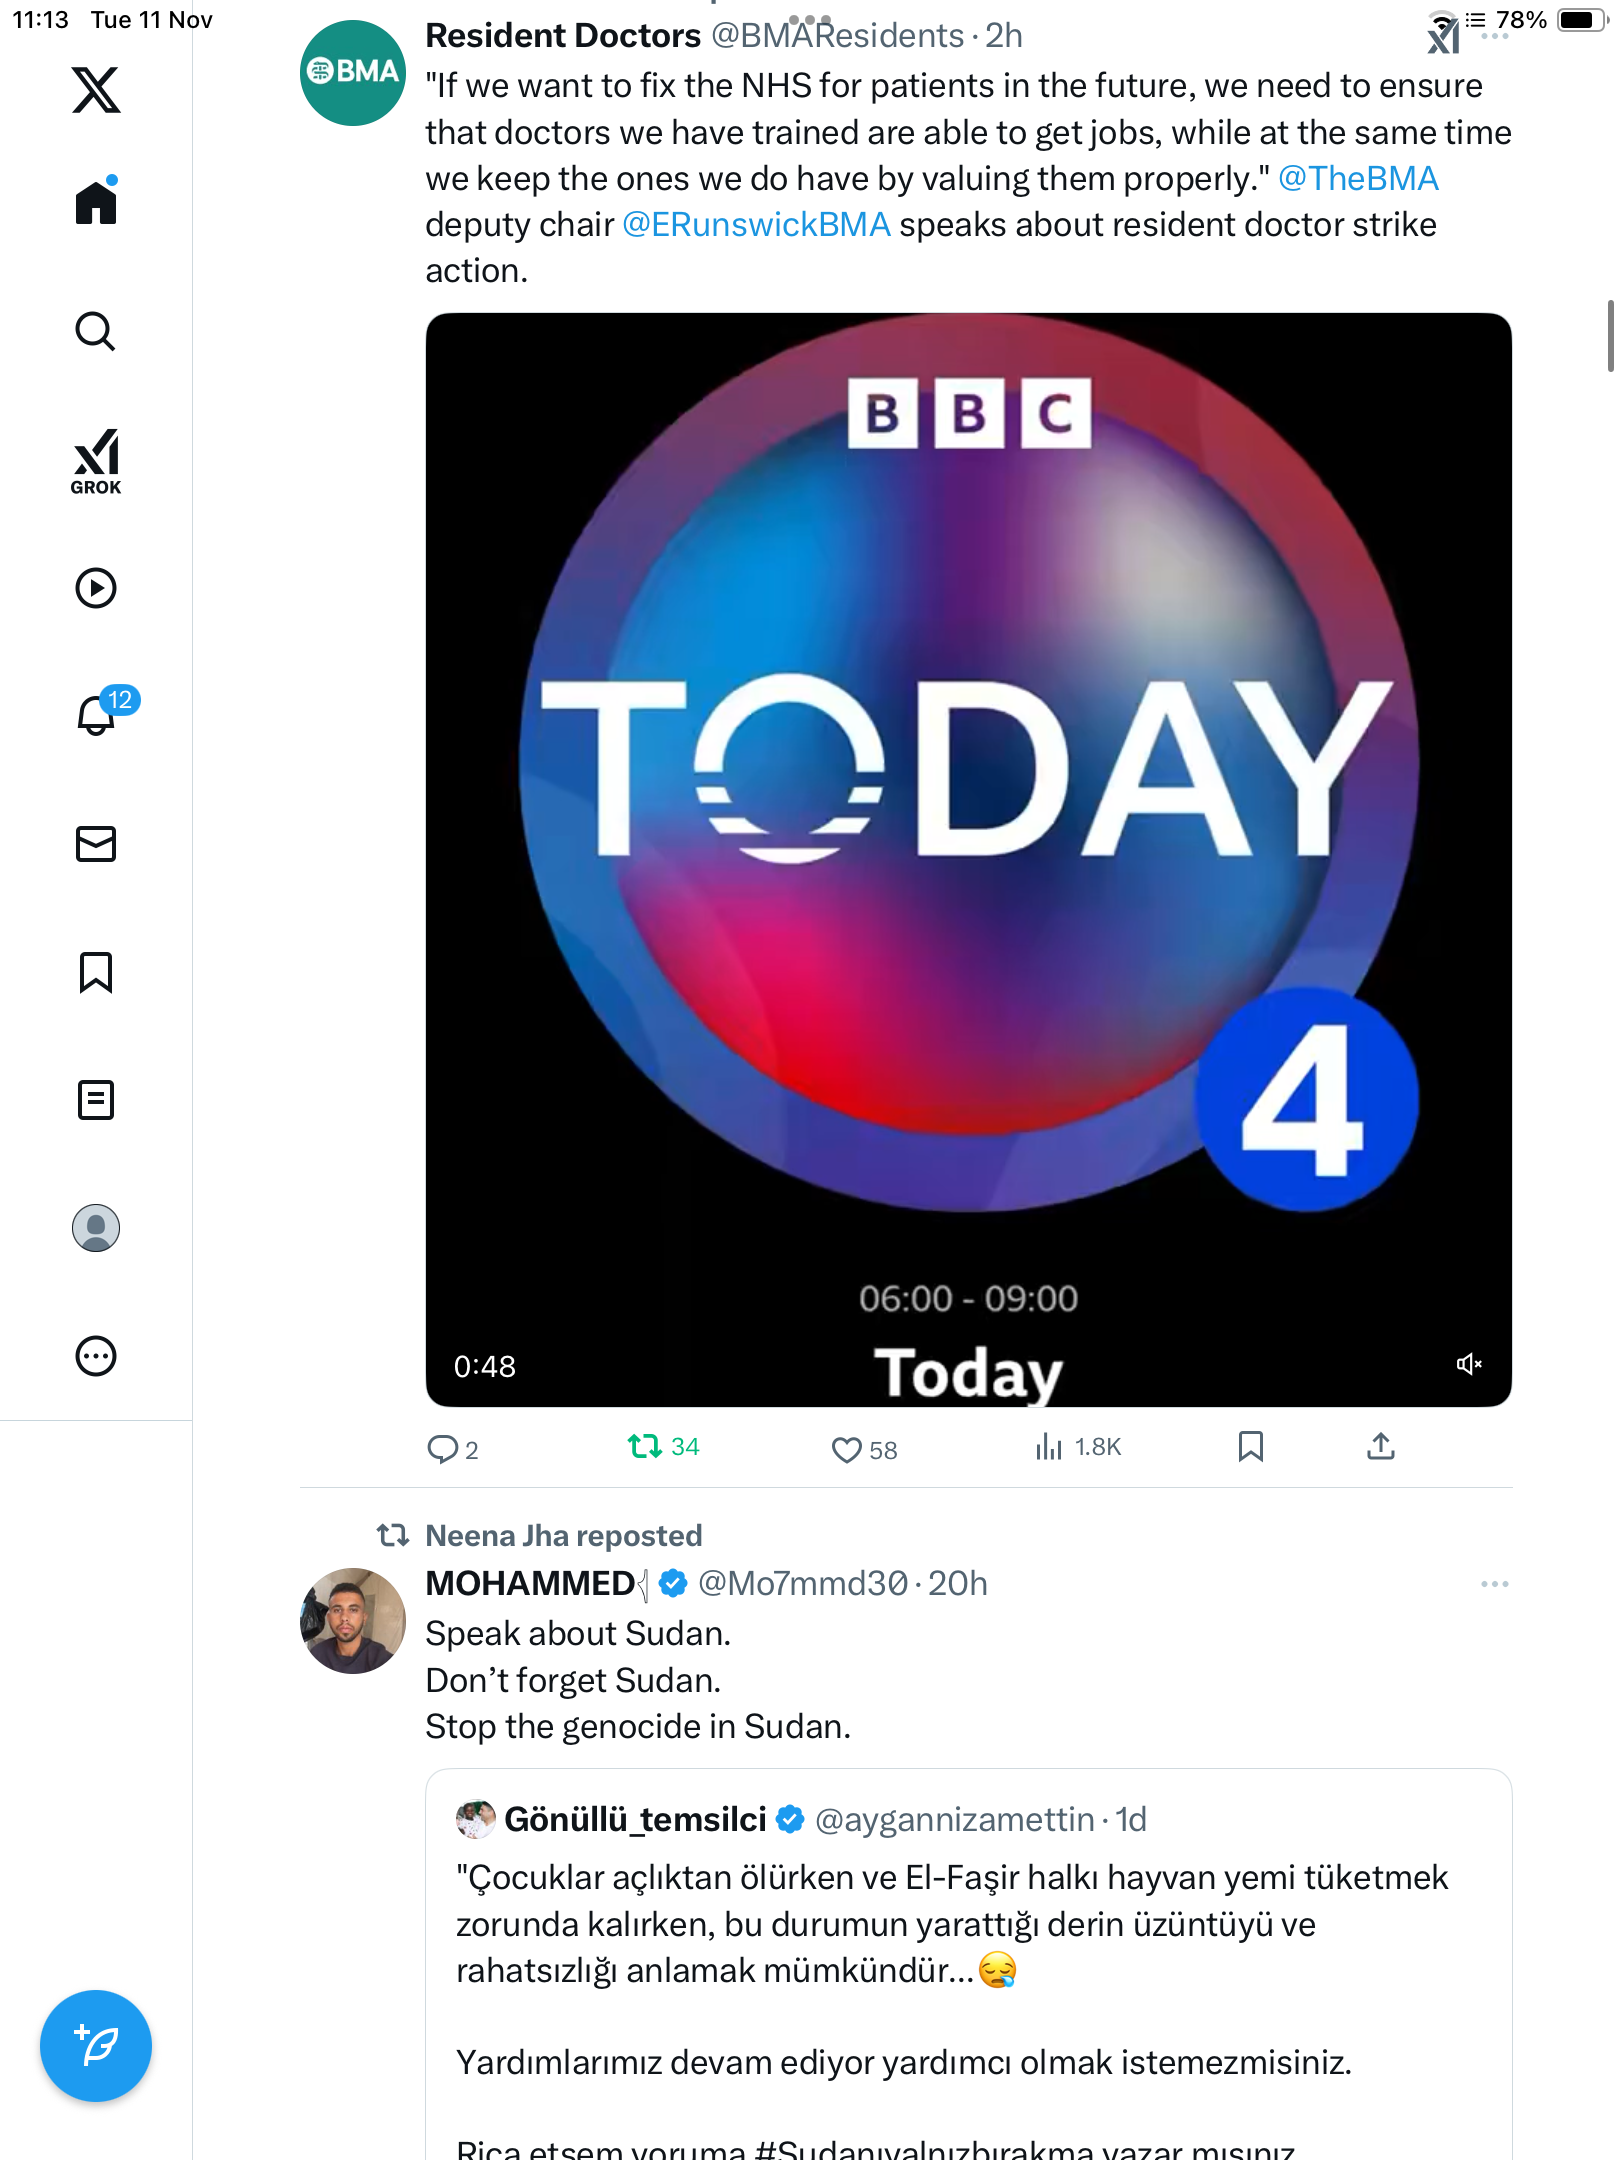
Task: Open notifications bell with 12 badge
Action: tap(97, 714)
